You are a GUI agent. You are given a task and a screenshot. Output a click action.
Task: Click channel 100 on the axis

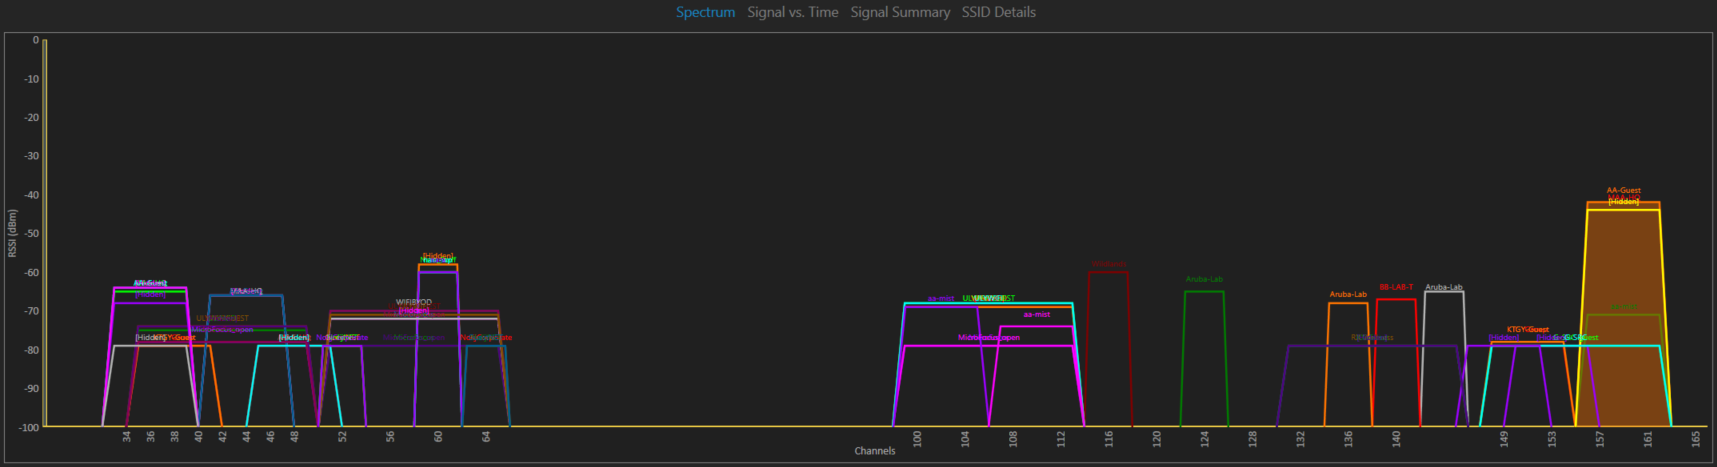pos(917,438)
